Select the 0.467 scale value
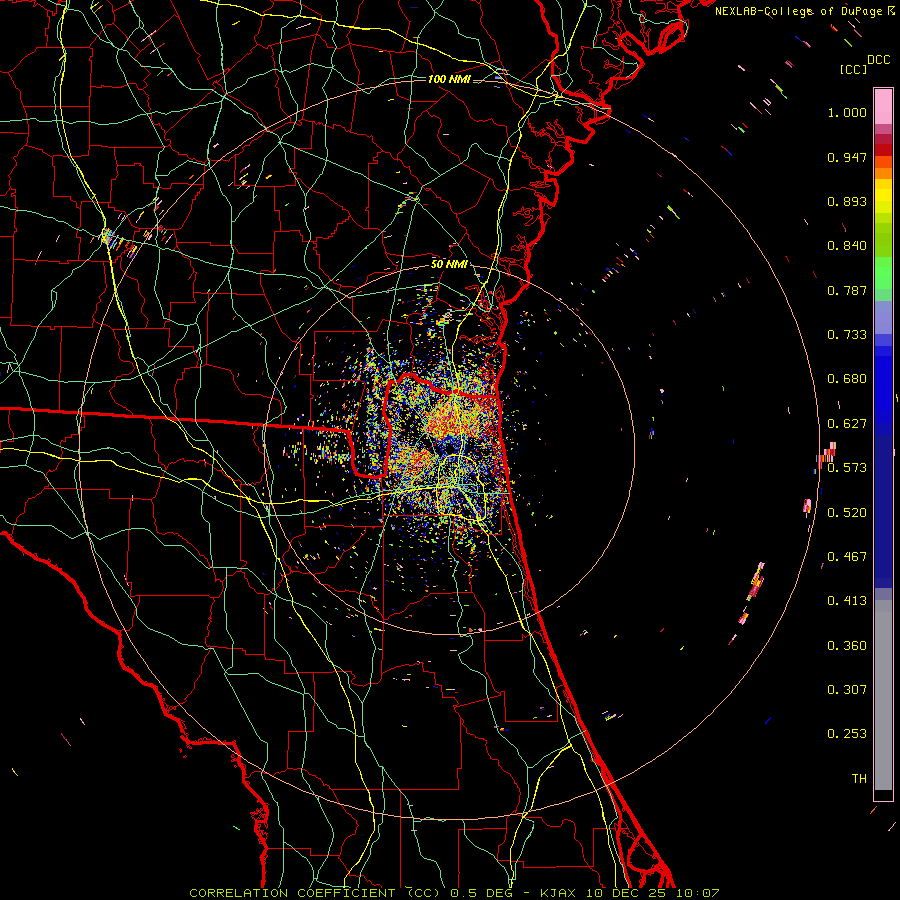 click(x=847, y=557)
